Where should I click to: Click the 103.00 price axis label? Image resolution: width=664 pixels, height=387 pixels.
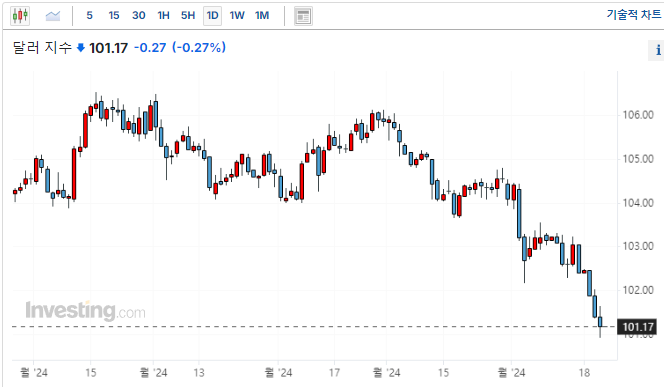(638, 246)
